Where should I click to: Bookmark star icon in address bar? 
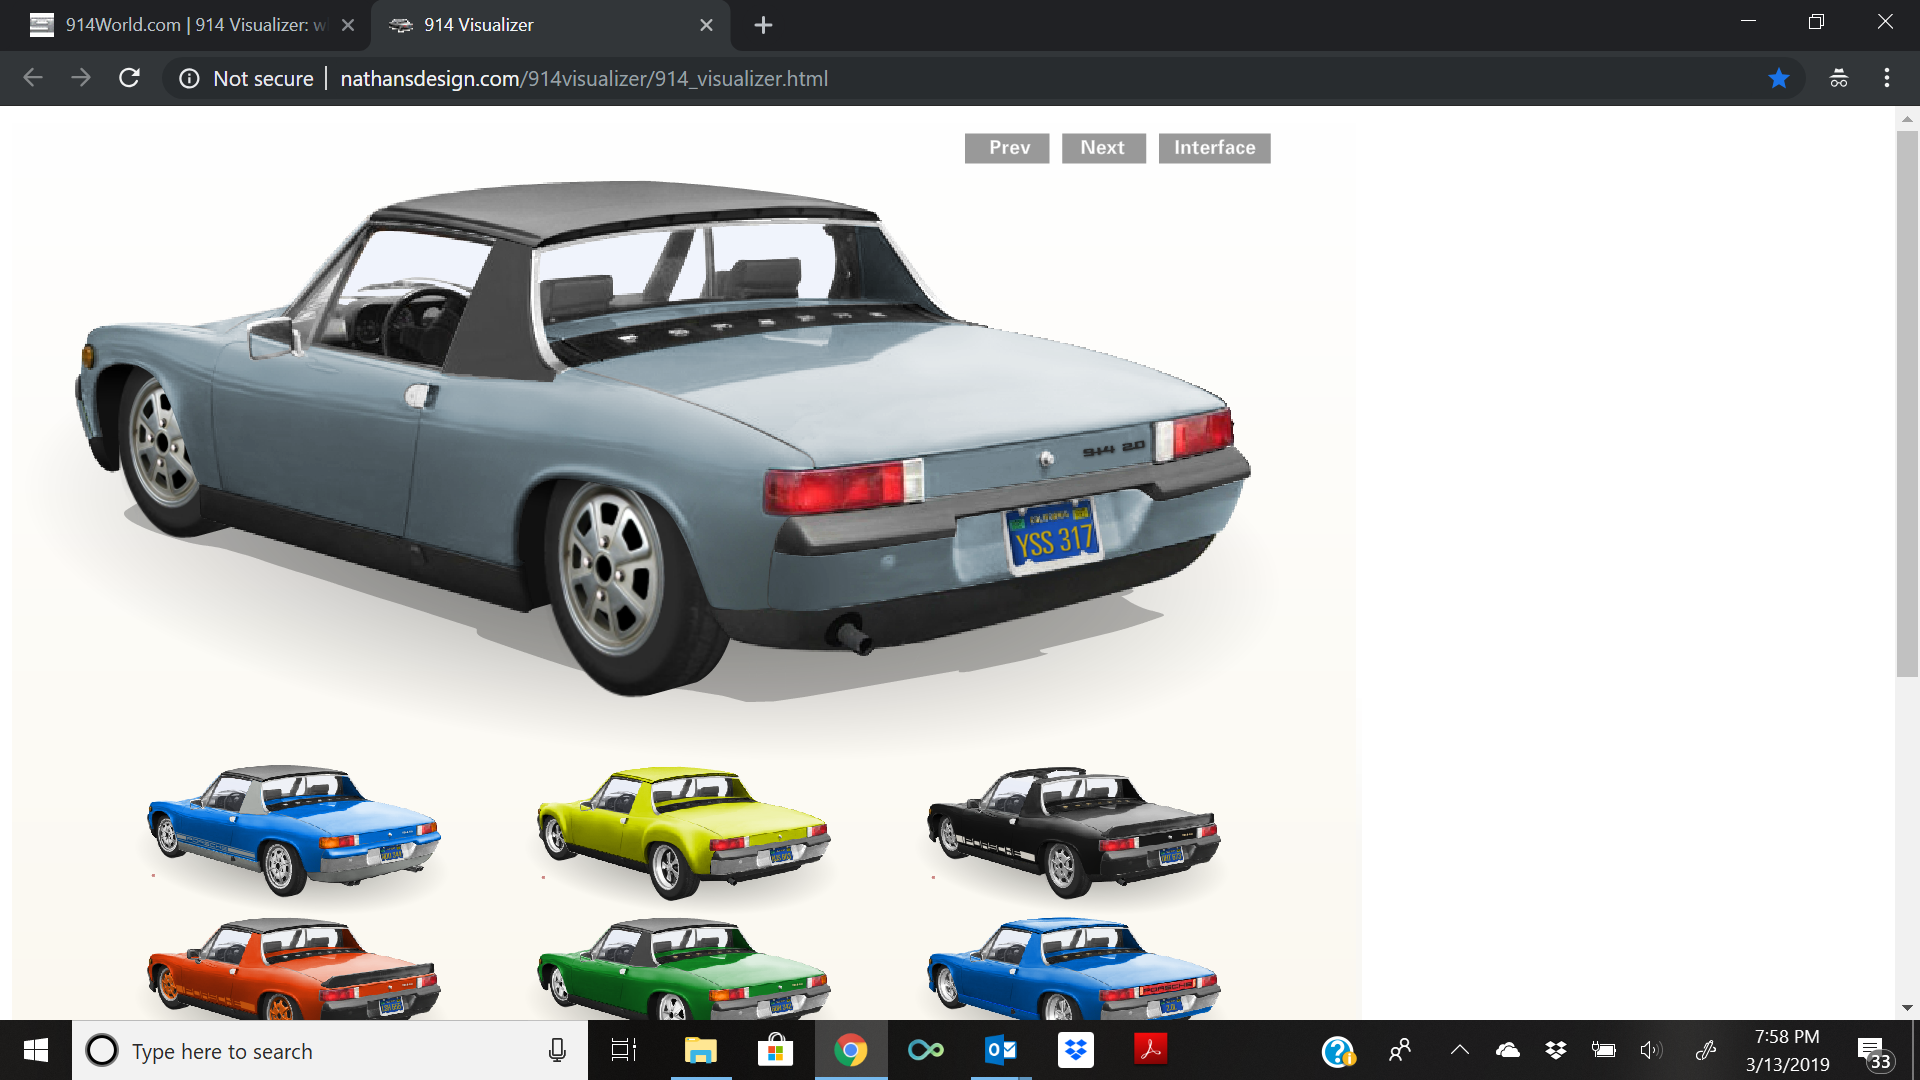[x=1779, y=78]
